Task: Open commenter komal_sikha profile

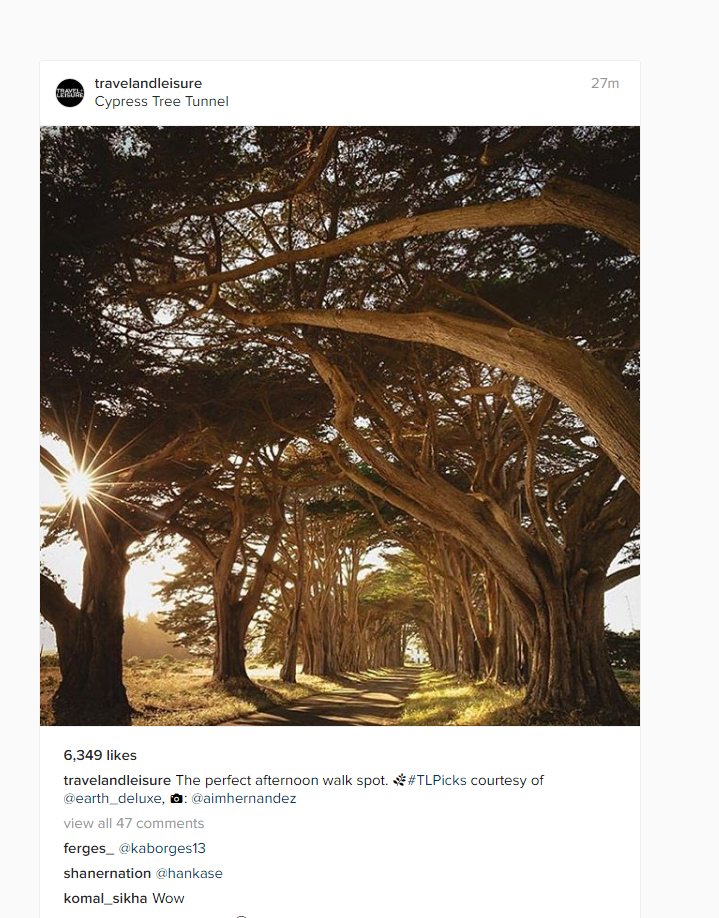Action: 105,898
